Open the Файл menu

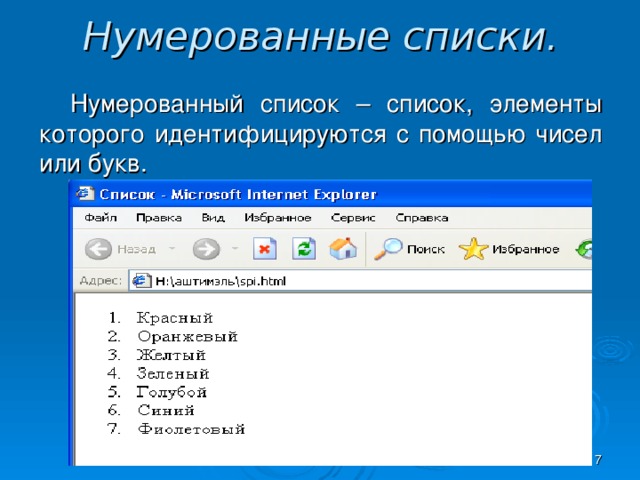tap(100, 218)
